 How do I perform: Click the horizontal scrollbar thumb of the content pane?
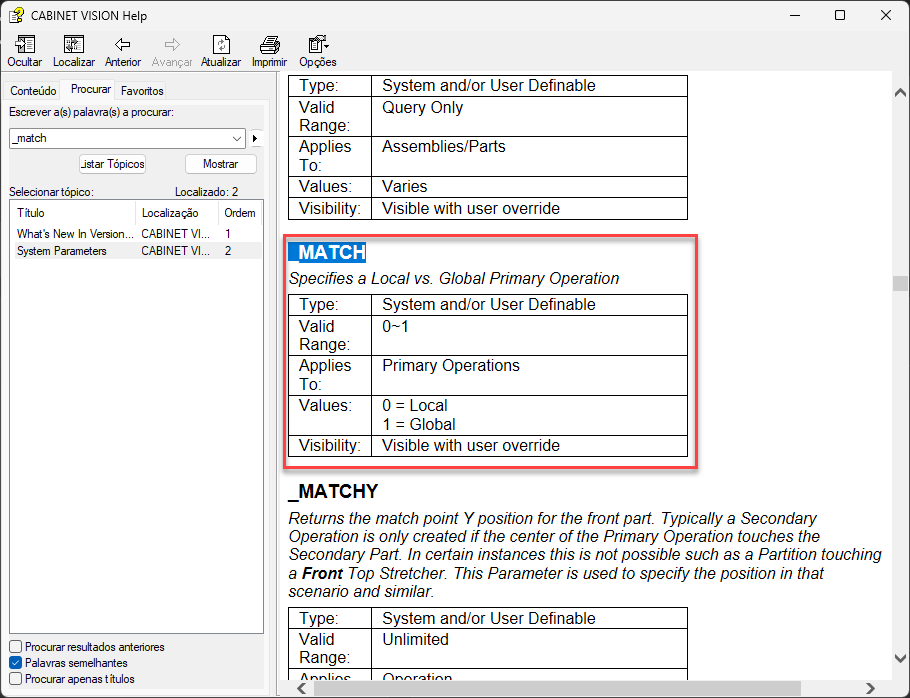[557, 688]
